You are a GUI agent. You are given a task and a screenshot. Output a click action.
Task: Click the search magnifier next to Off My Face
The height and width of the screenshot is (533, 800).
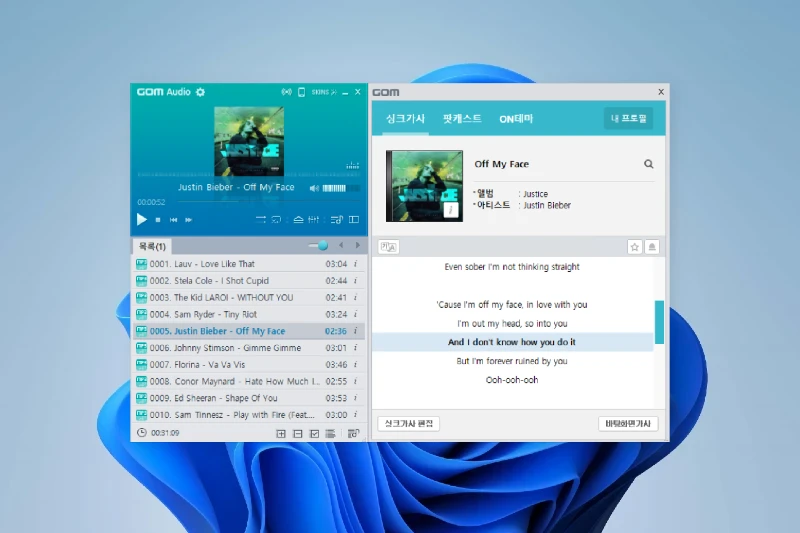648,164
